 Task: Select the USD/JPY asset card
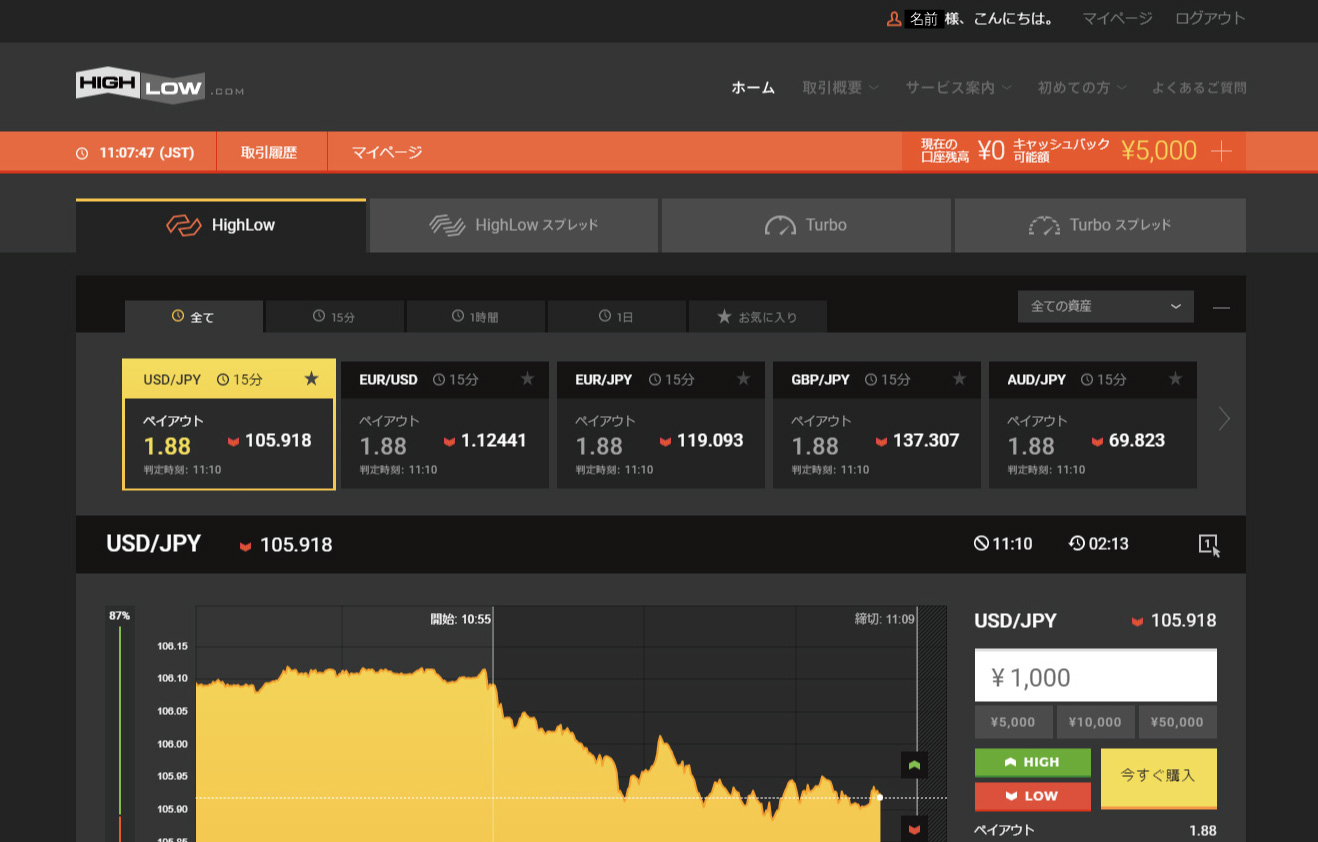tap(229, 425)
